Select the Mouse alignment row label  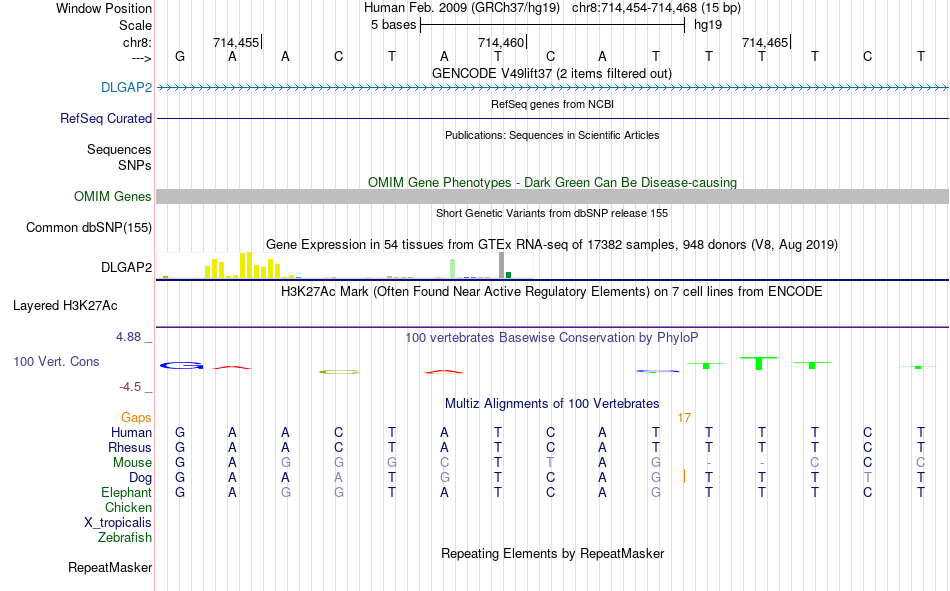(x=132, y=462)
